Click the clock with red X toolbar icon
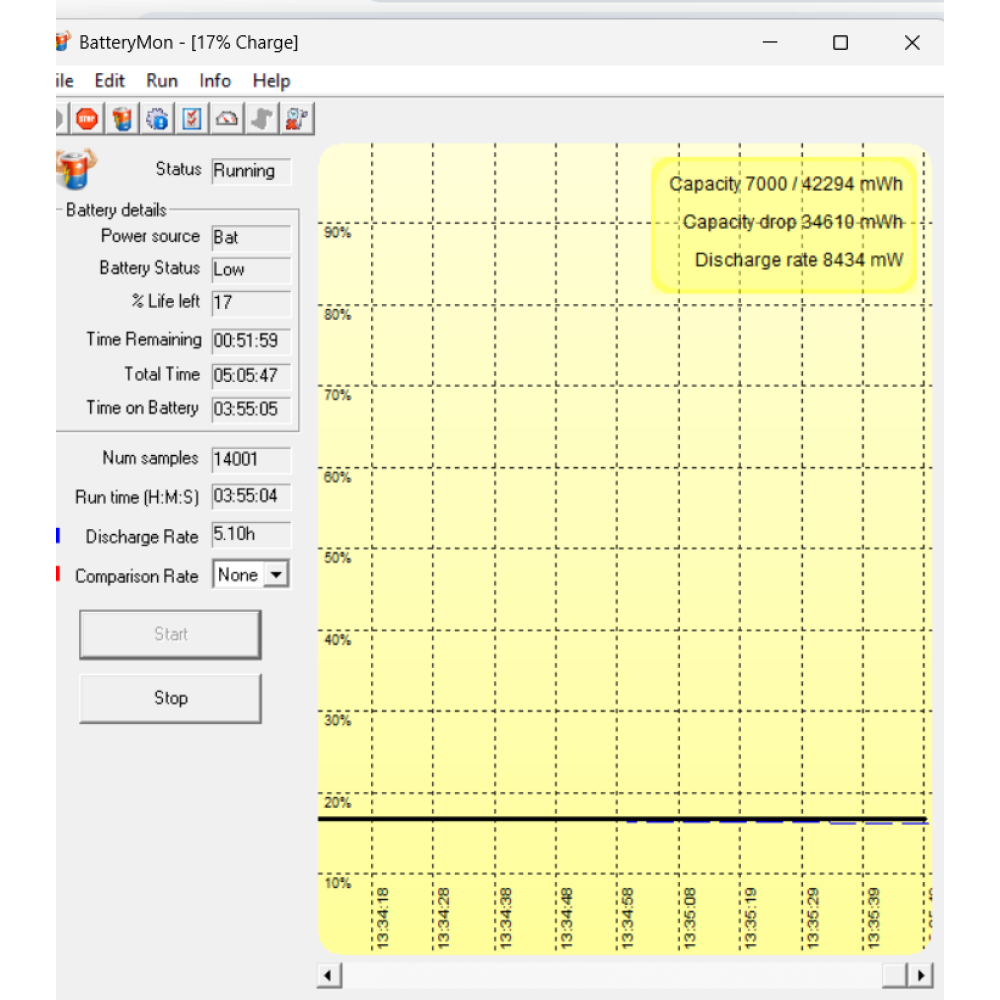 pyautogui.click(x=297, y=119)
